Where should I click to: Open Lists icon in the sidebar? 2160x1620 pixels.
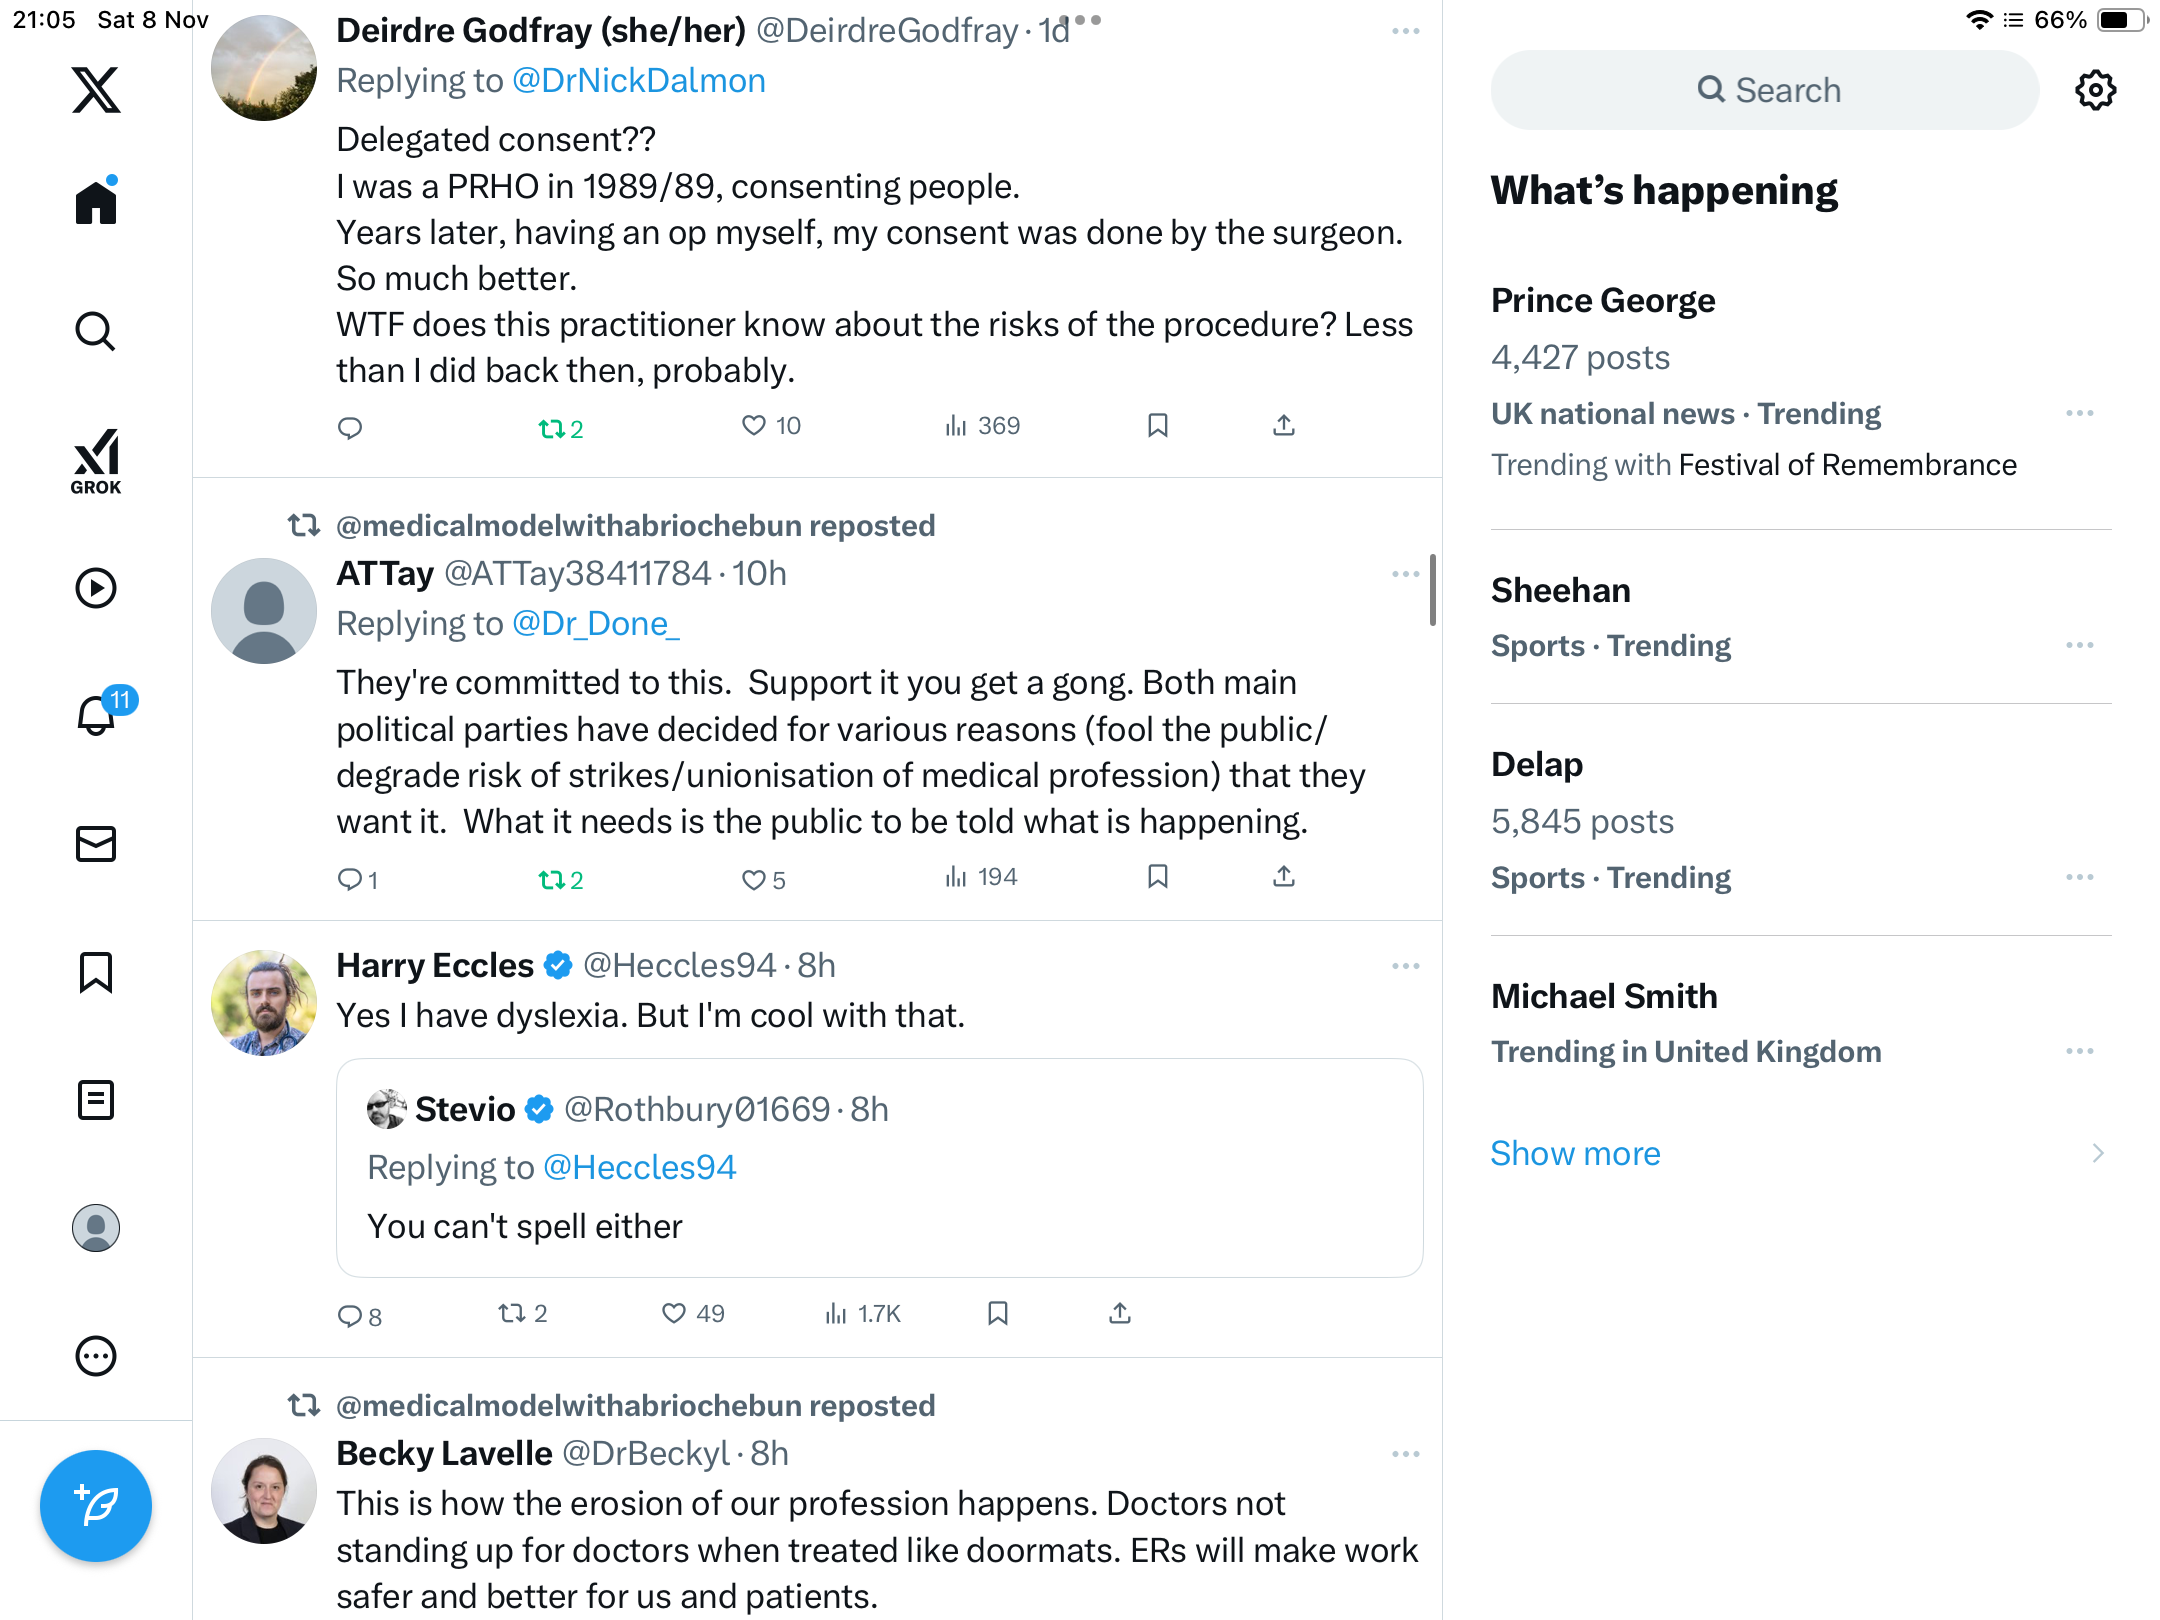[96, 1100]
